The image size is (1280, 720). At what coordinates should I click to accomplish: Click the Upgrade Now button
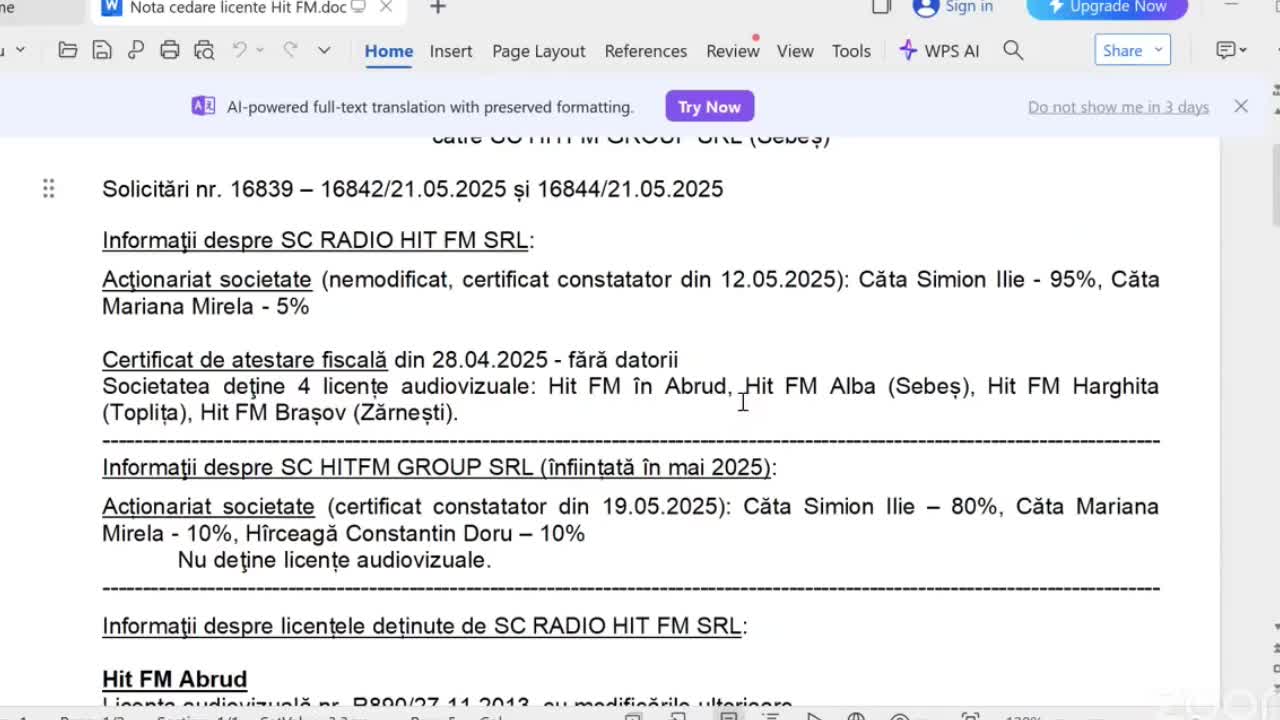click(1107, 8)
